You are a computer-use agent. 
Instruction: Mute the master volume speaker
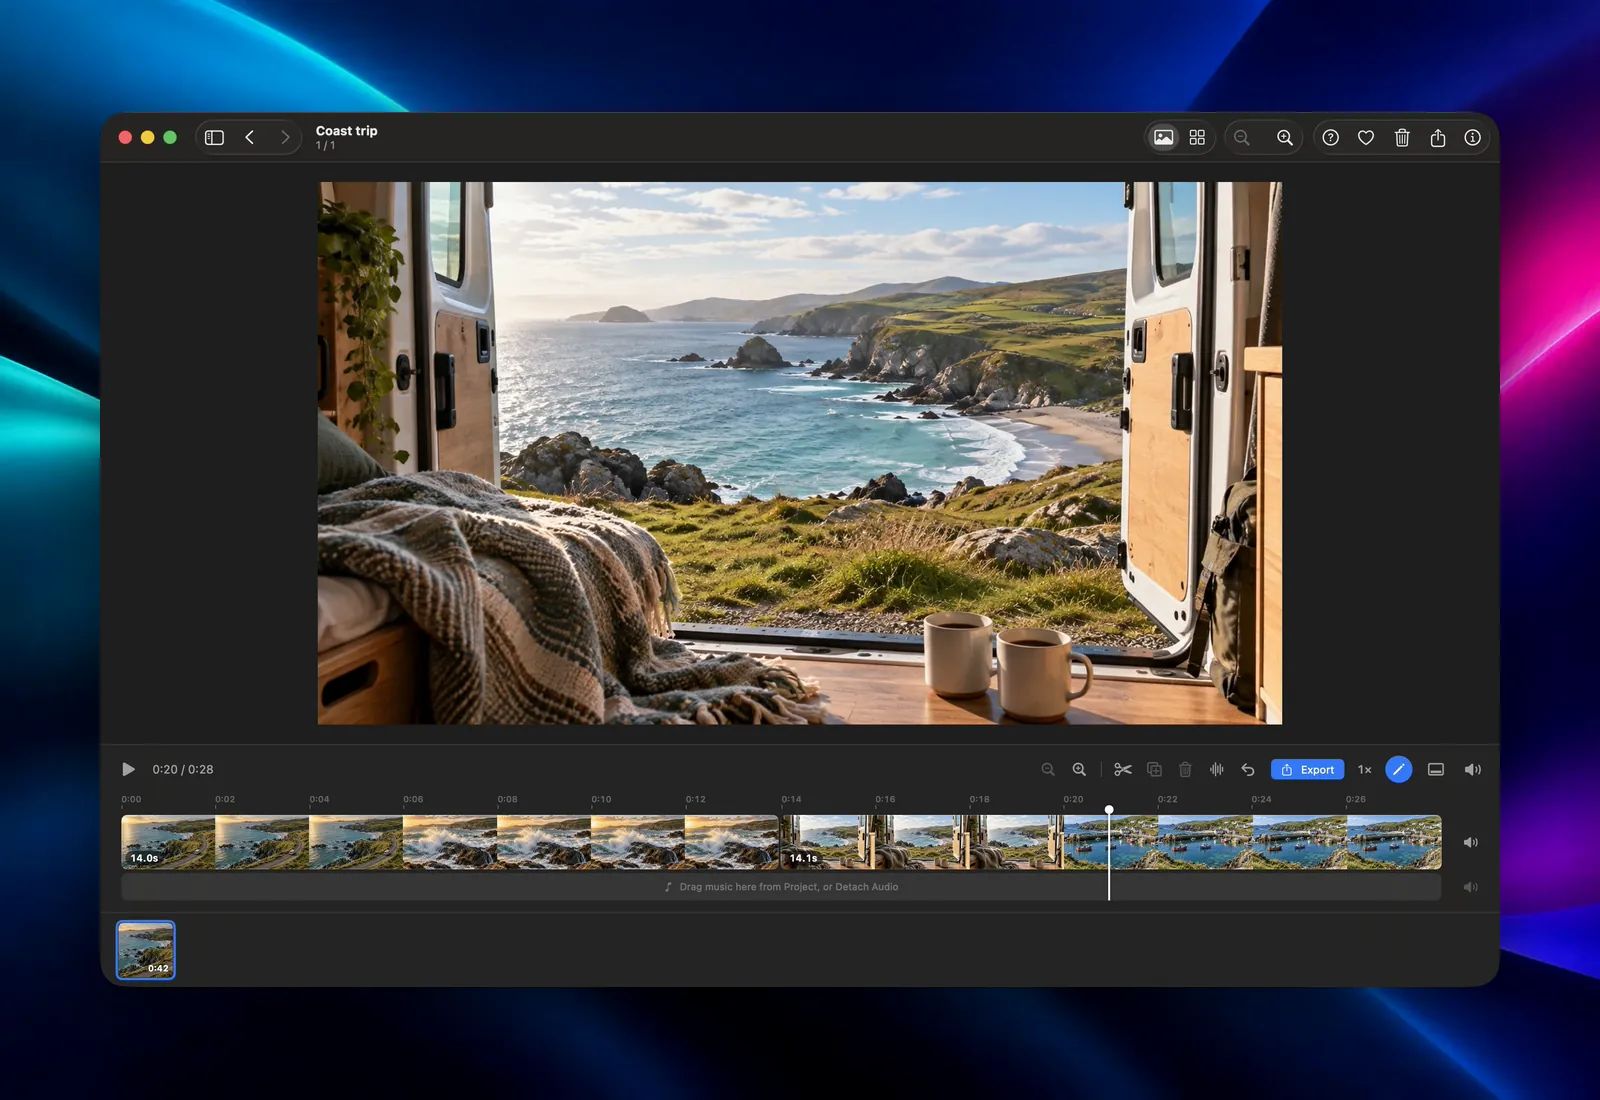[1473, 769]
